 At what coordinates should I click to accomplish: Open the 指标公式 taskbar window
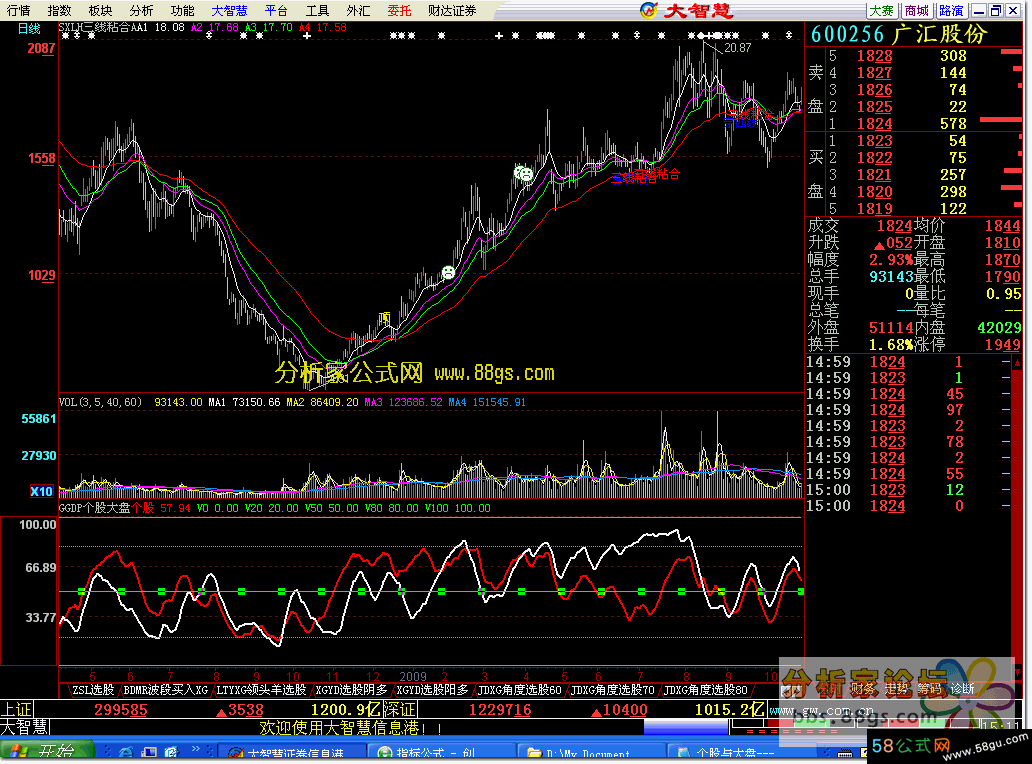click(440, 752)
